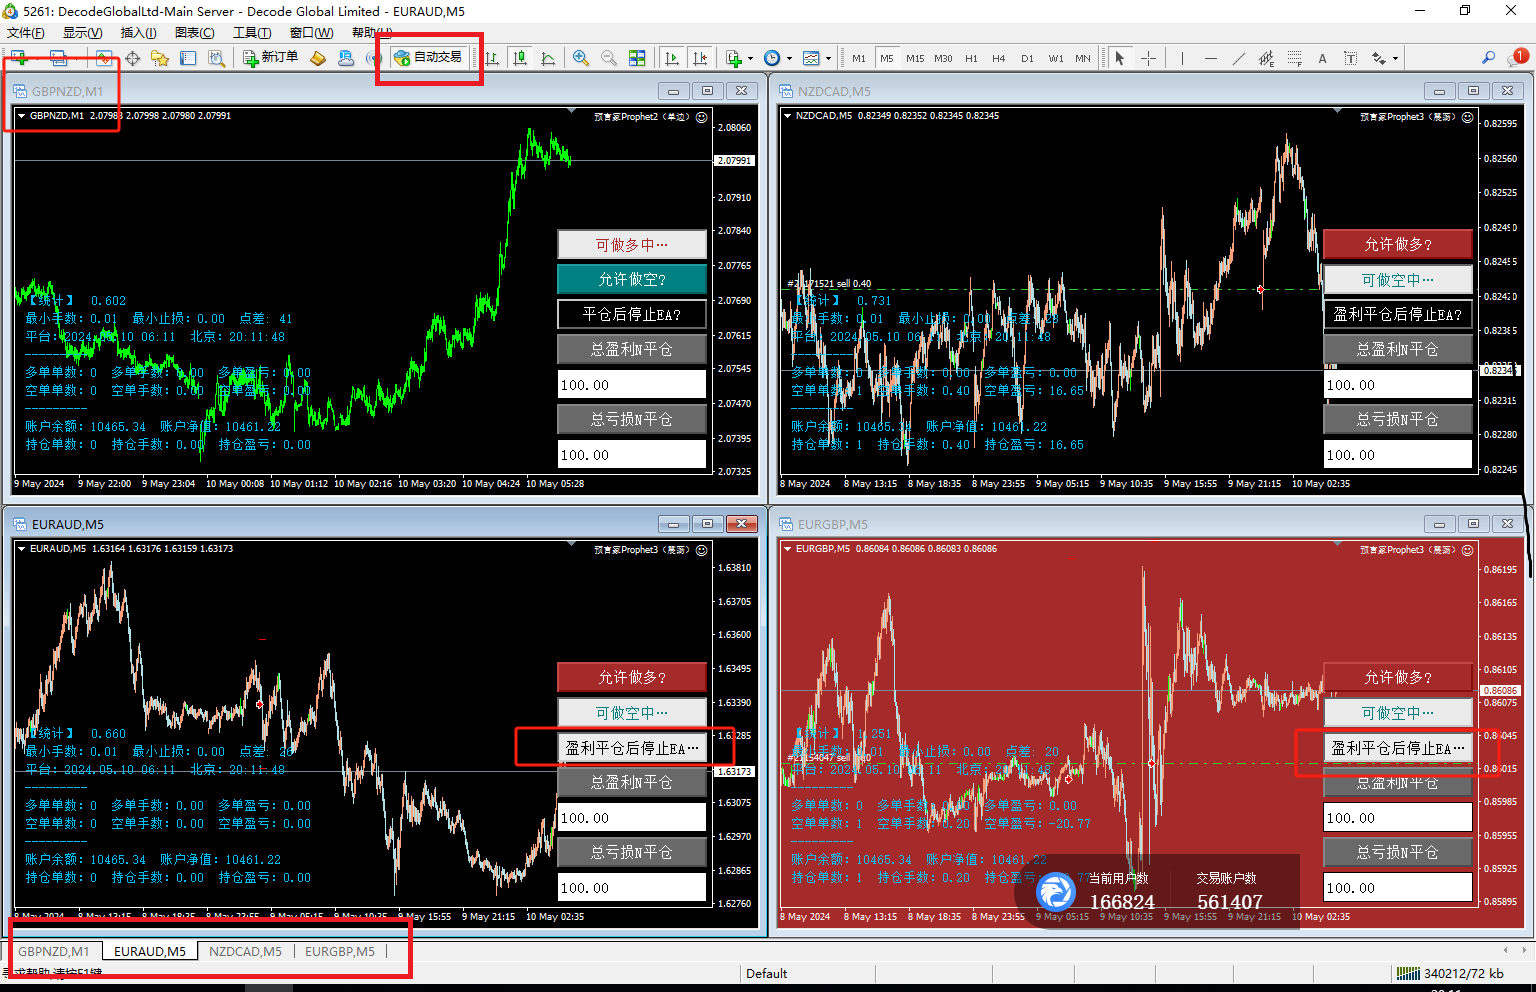Switch timeframe to H1
This screenshot has width=1536, height=992.
click(971, 58)
